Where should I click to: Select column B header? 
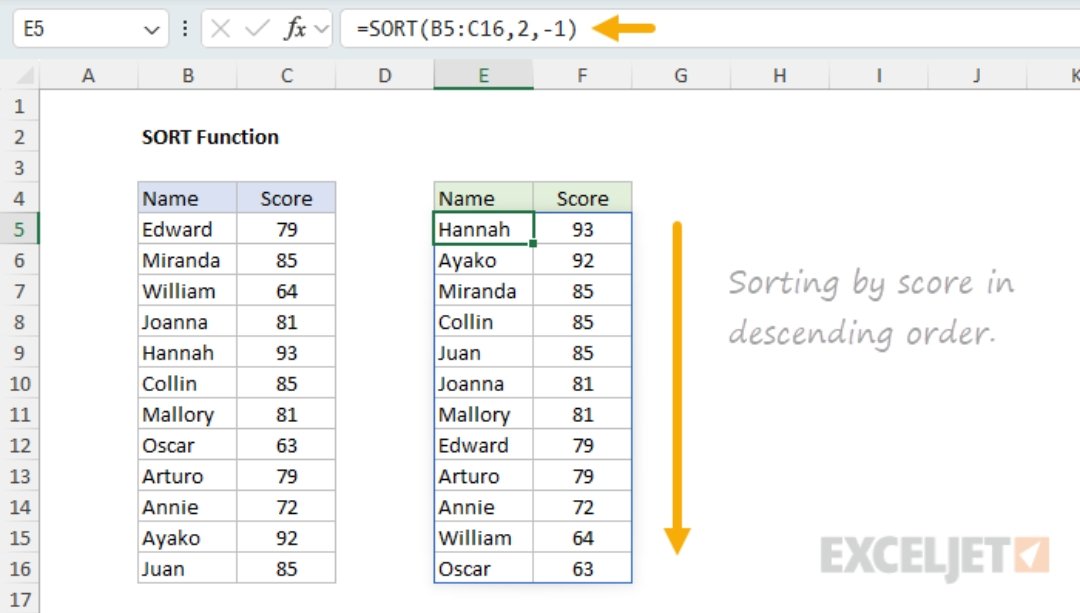187,75
